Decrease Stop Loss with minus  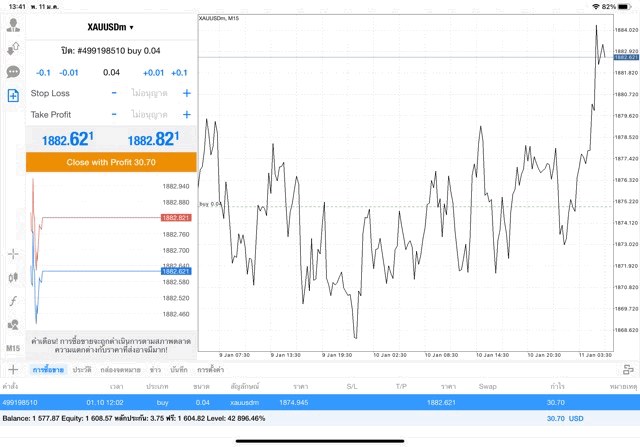114,93
